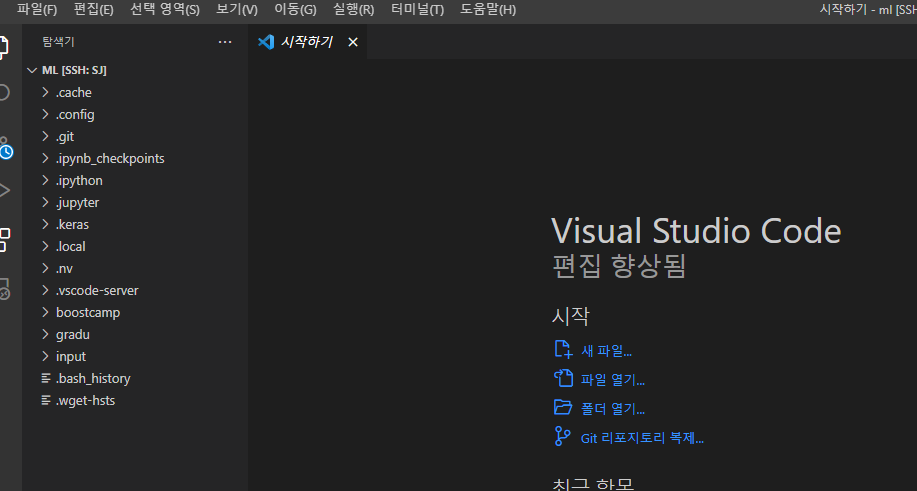917x491 pixels.
Task: Expand the .vscode-server folder
Action: [x=45, y=291]
